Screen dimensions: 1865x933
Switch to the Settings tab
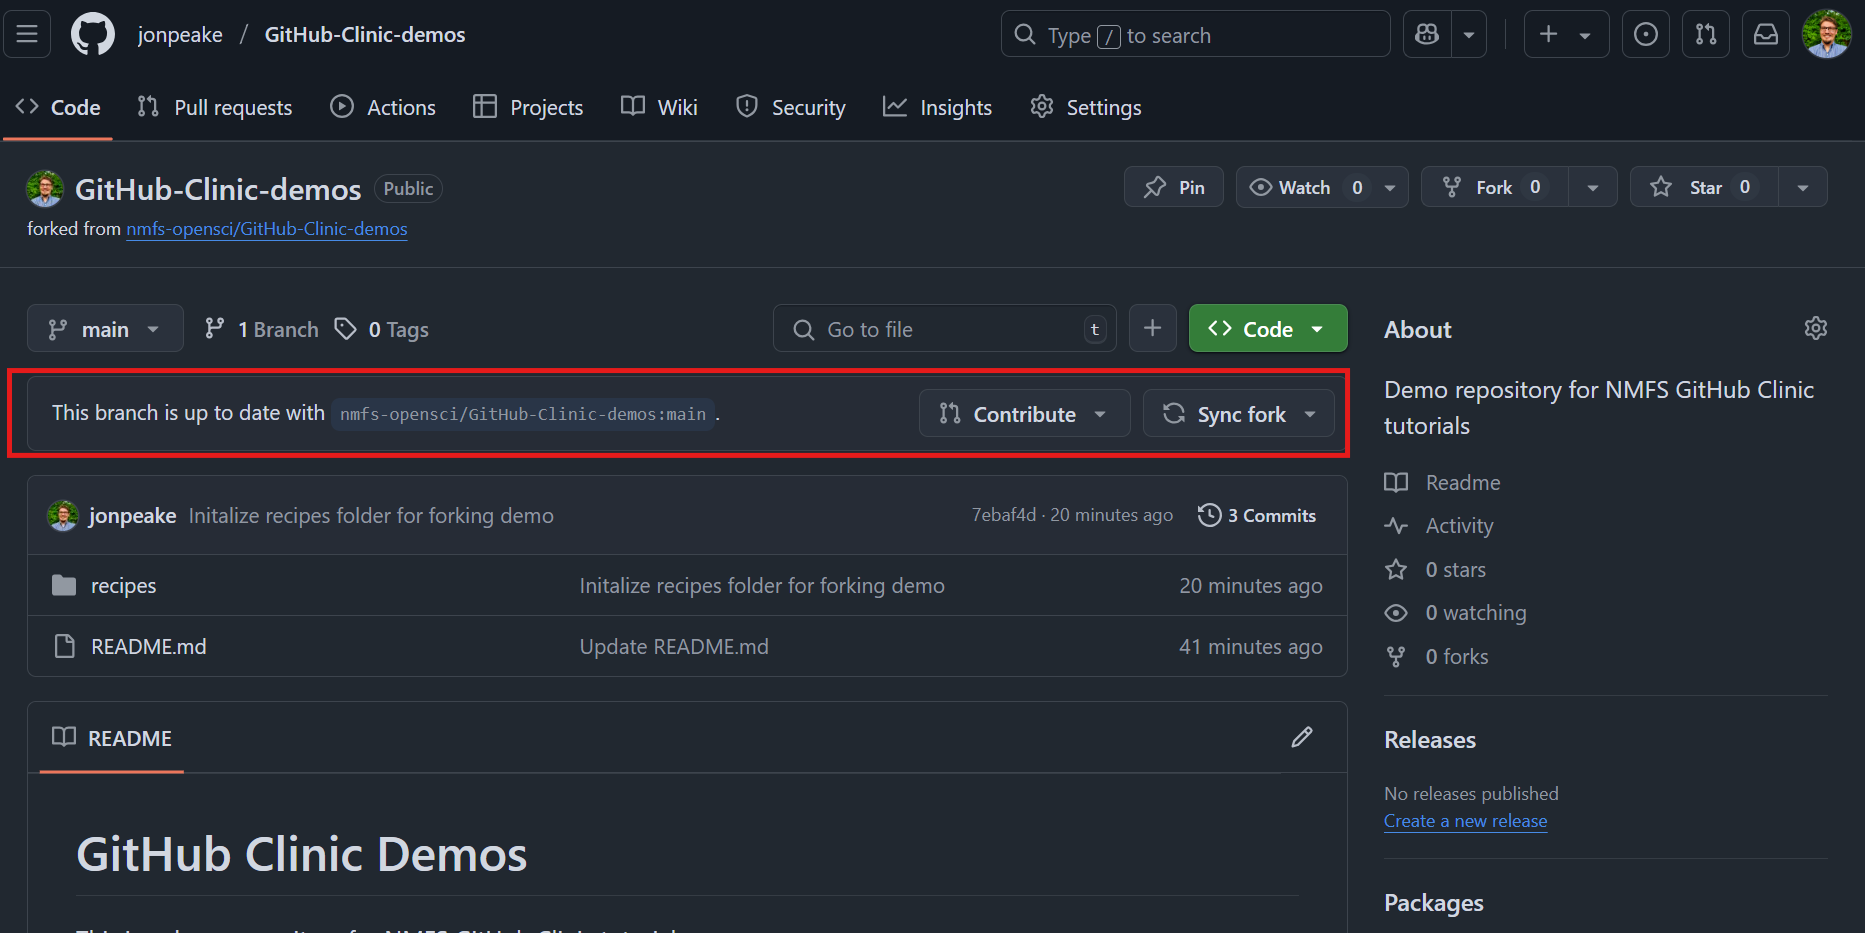1086,107
